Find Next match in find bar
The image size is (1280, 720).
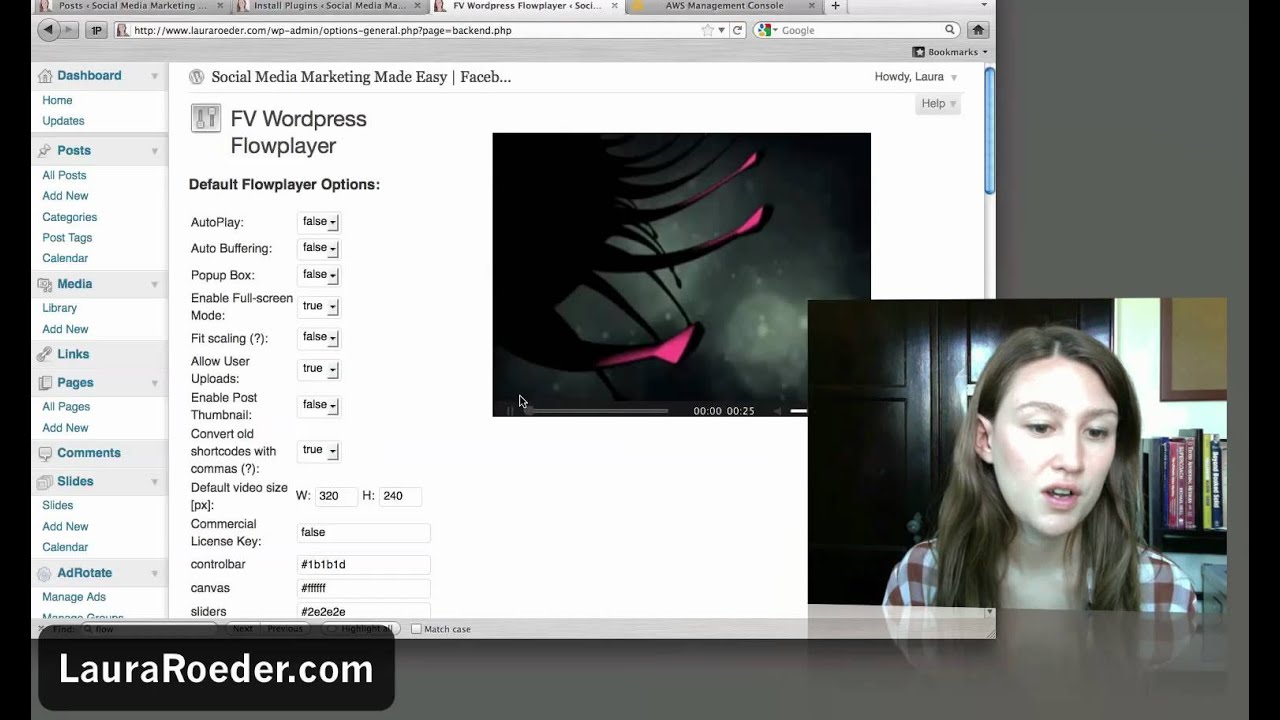[243, 629]
